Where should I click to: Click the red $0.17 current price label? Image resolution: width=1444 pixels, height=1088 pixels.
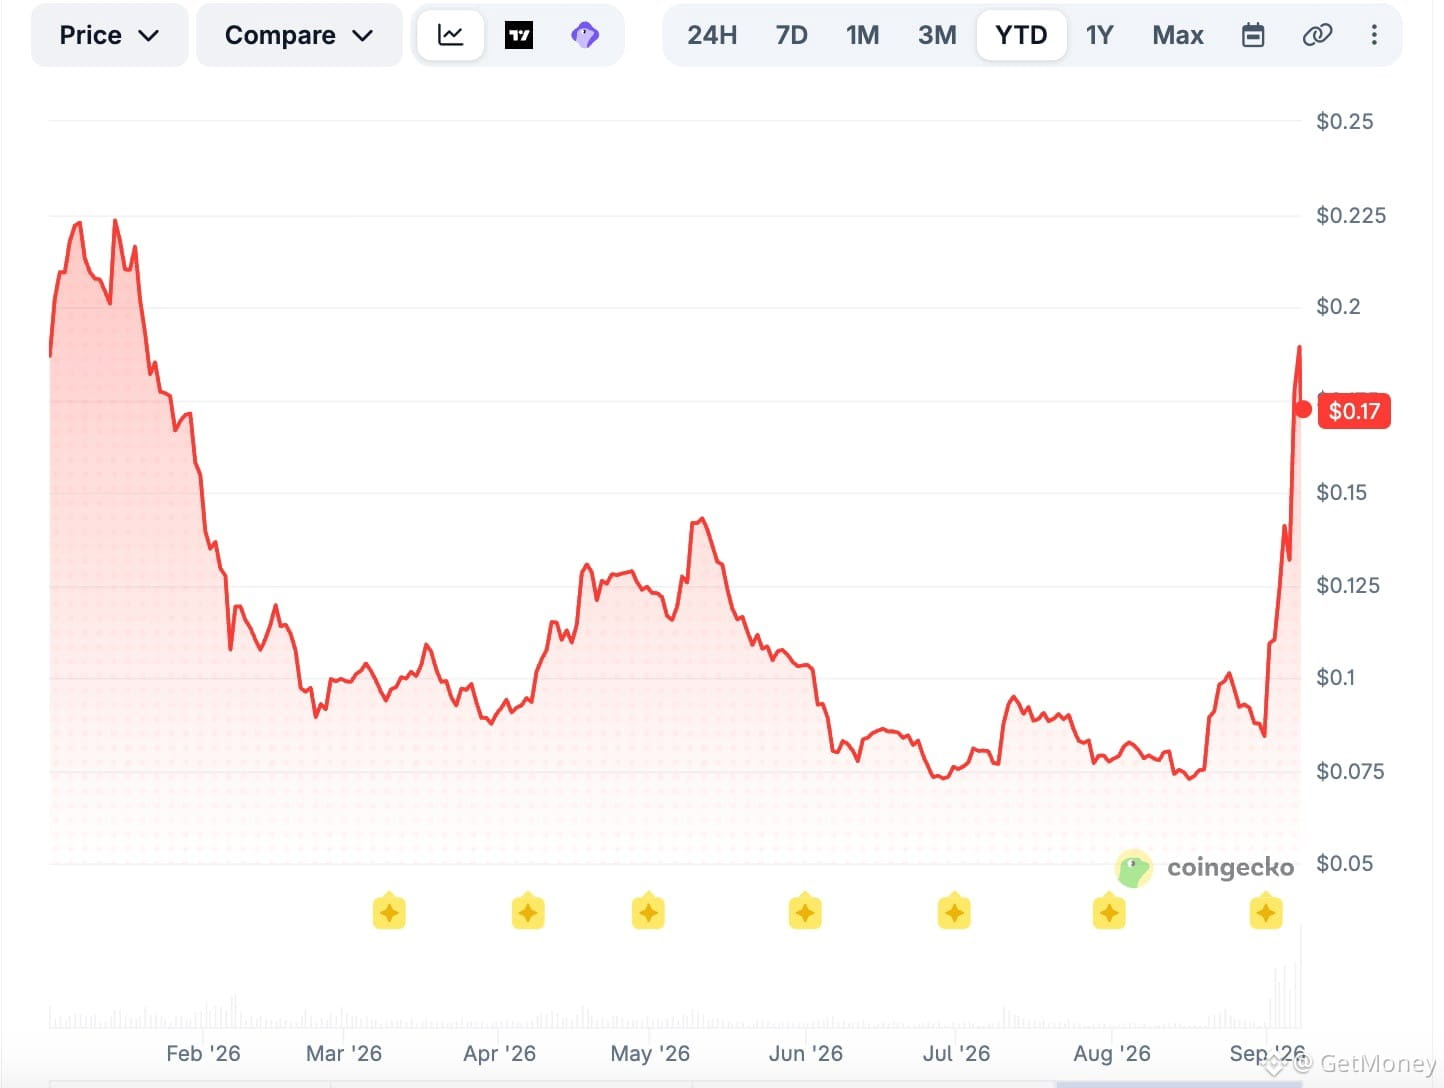pyautogui.click(x=1354, y=411)
